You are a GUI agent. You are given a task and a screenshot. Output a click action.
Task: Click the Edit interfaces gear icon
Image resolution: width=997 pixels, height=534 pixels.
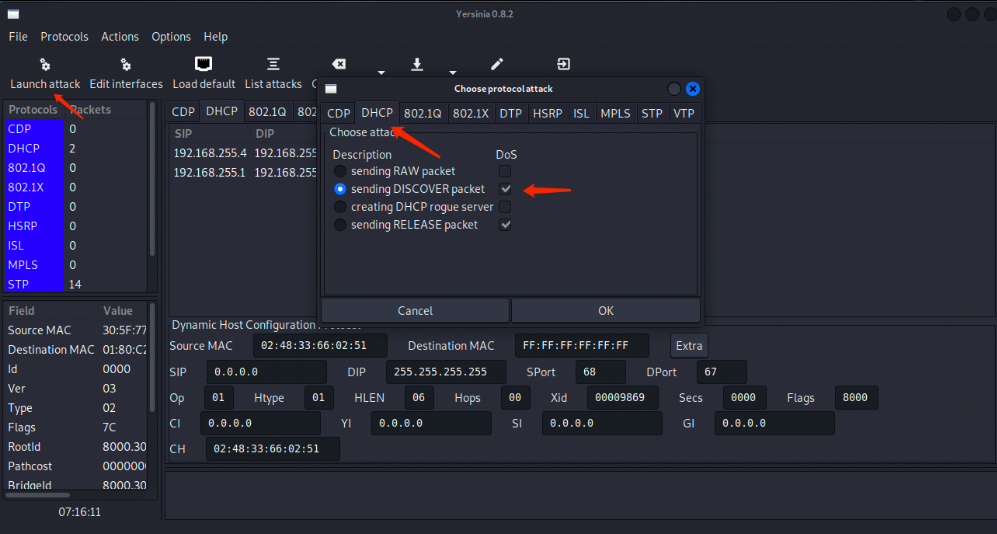[x=125, y=64]
